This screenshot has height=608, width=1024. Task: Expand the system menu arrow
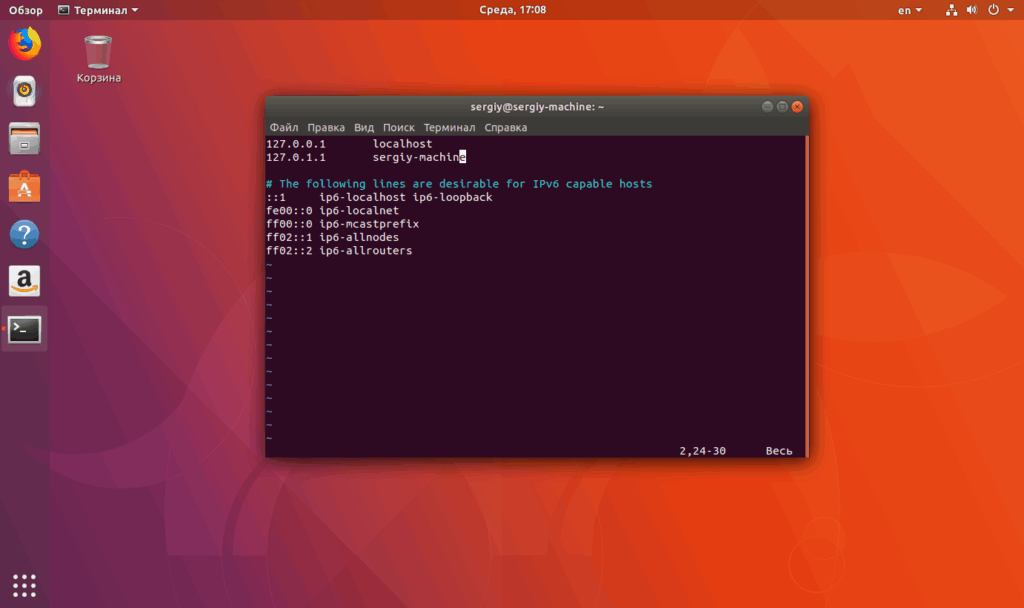pos(1010,10)
